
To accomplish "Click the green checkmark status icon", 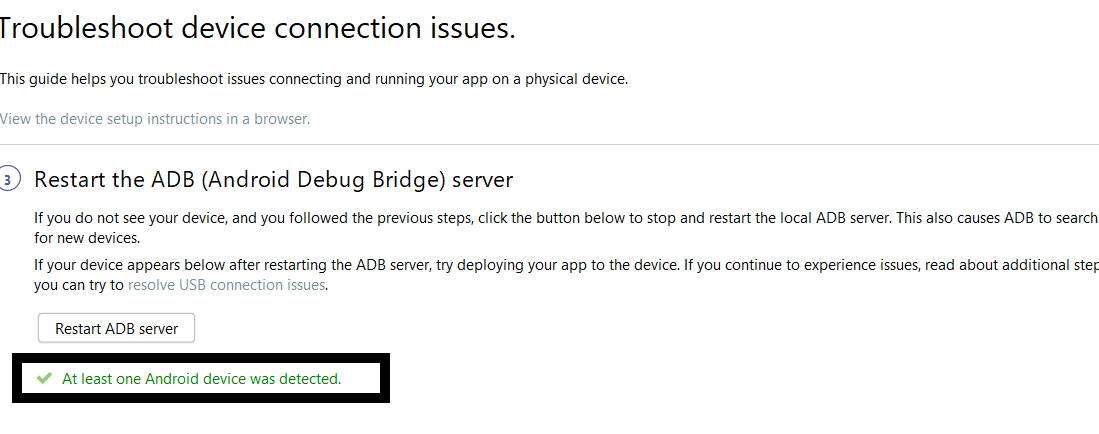I will coord(44,378).
